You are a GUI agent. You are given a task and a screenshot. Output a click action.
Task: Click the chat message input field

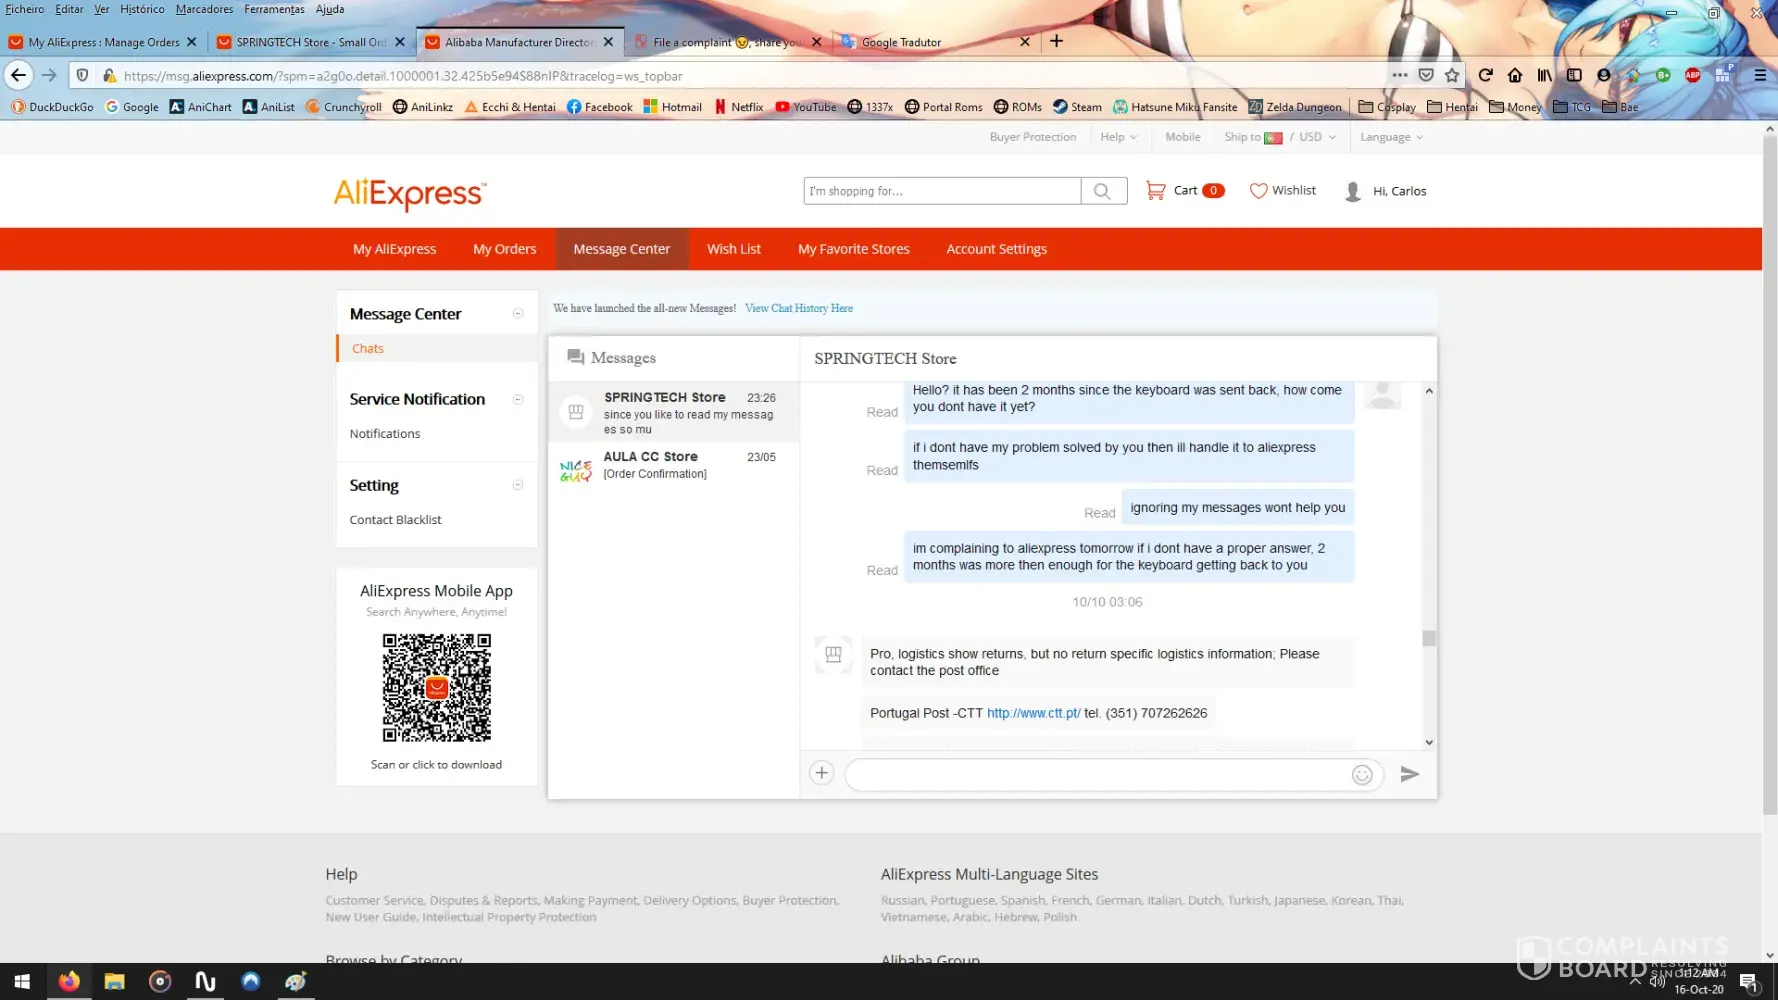1095,775
